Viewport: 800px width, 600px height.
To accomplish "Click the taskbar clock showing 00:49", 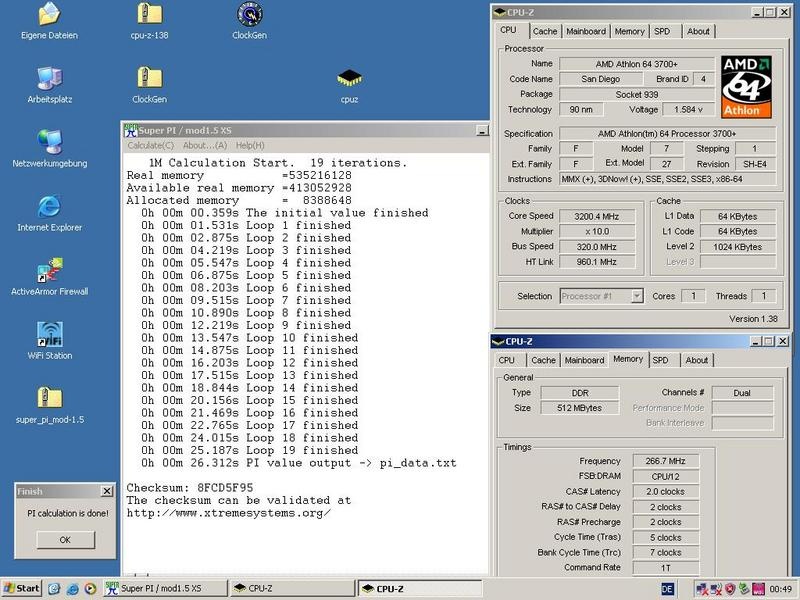I will click(781, 589).
